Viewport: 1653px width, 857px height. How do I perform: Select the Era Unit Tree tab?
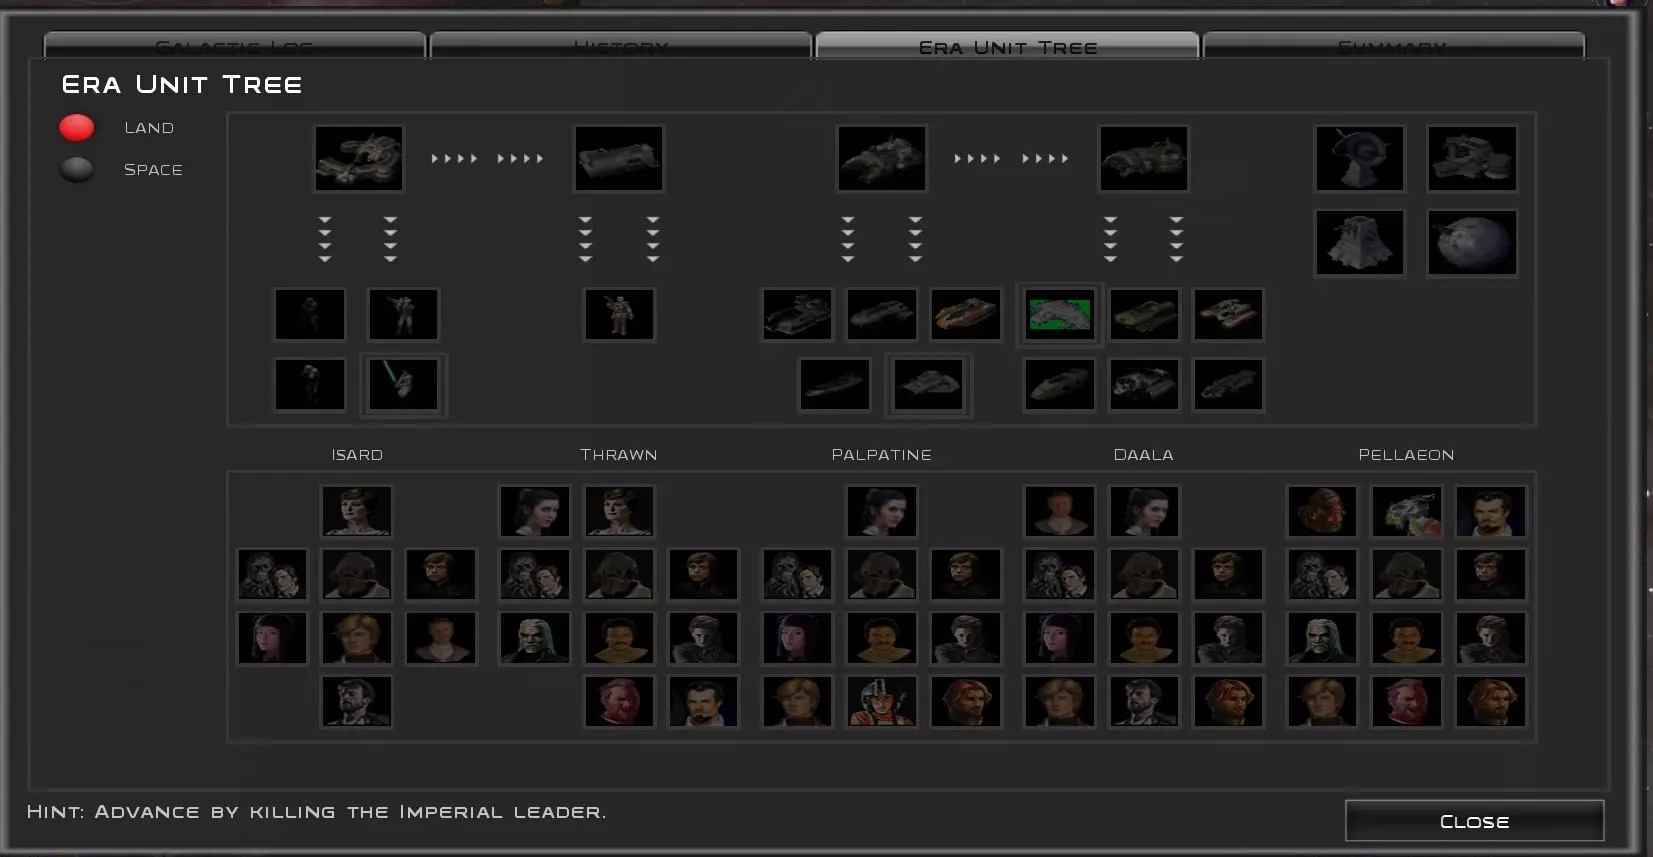pos(1007,46)
